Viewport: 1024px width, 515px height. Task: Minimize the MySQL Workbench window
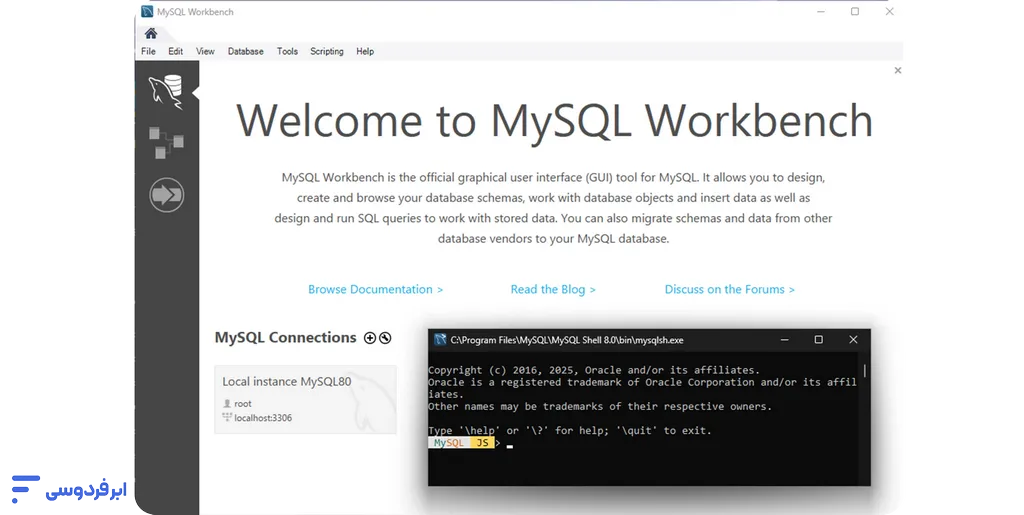click(821, 12)
